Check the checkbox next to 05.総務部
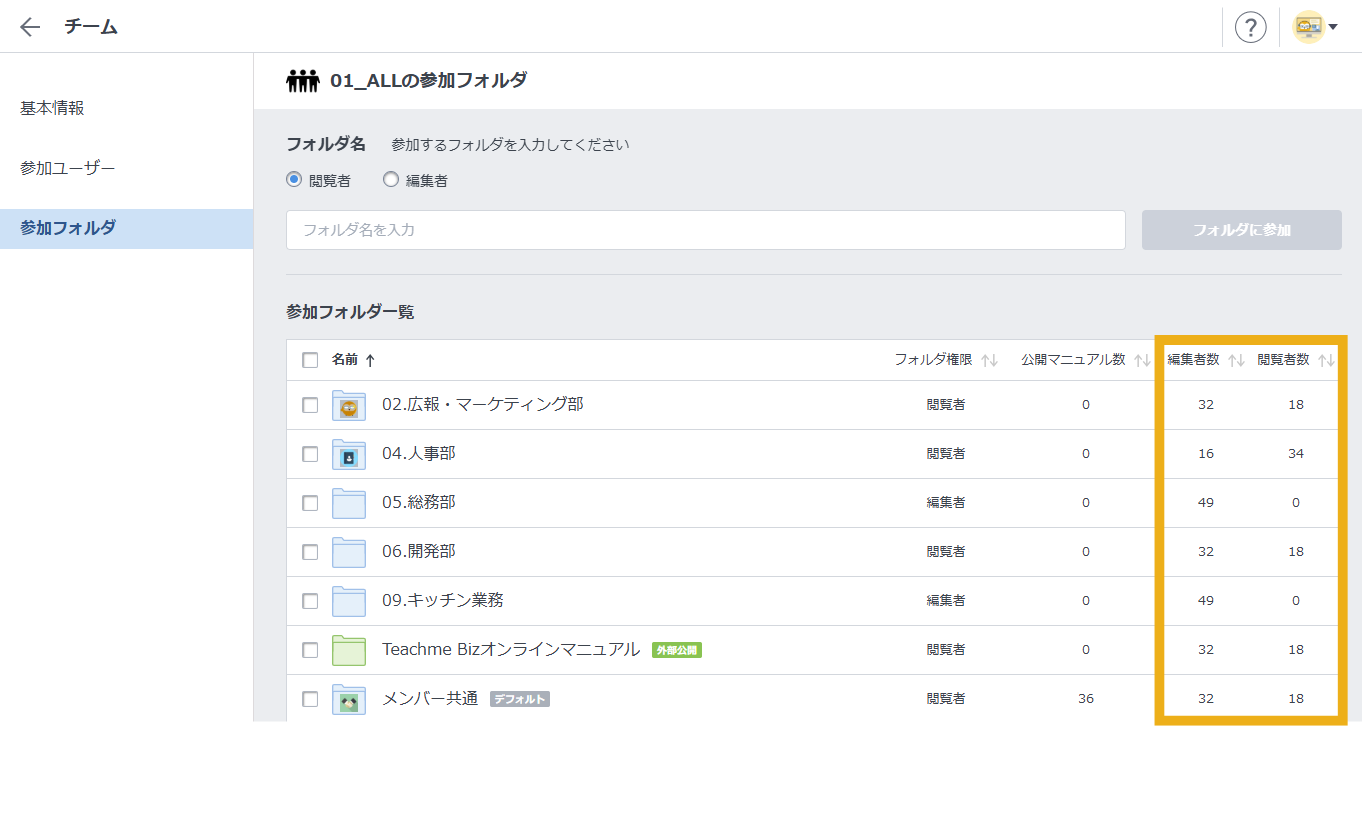The width and height of the screenshot is (1362, 813). [309, 502]
